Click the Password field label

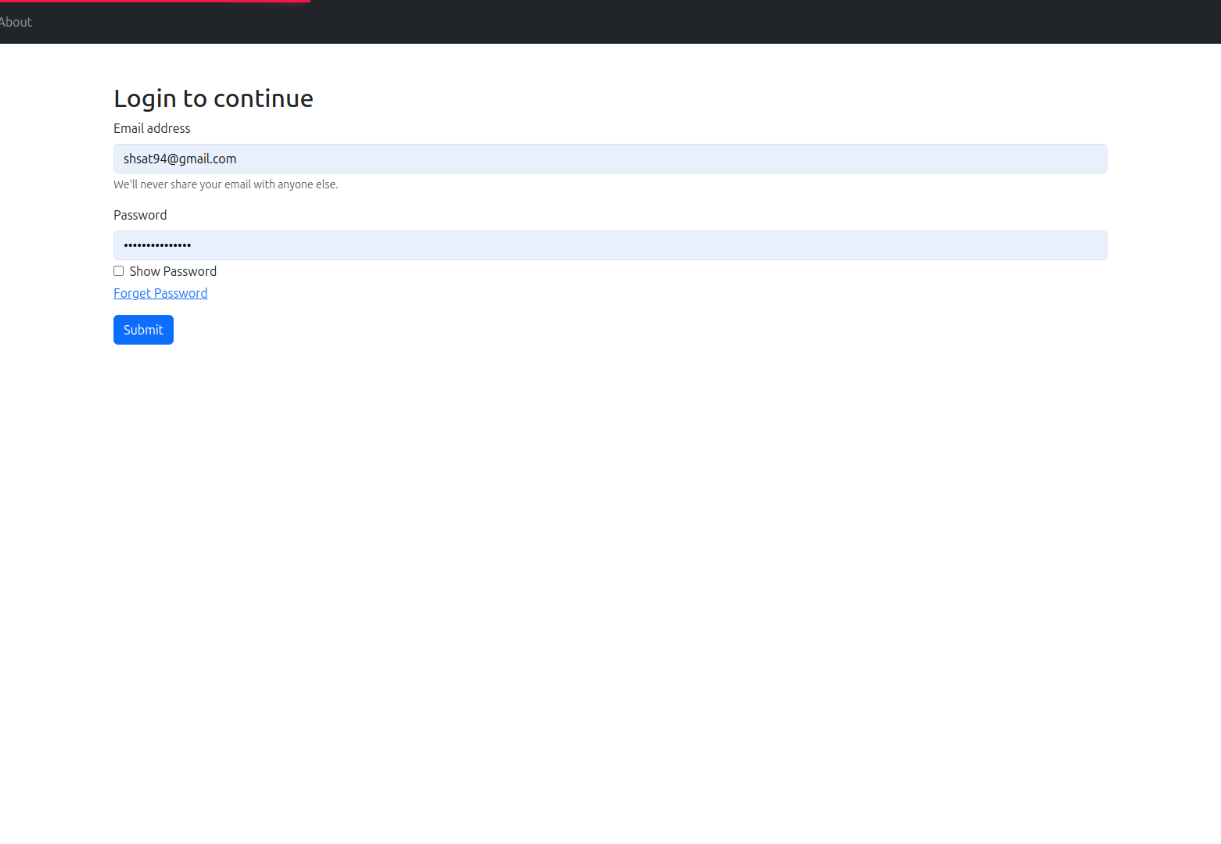point(140,215)
